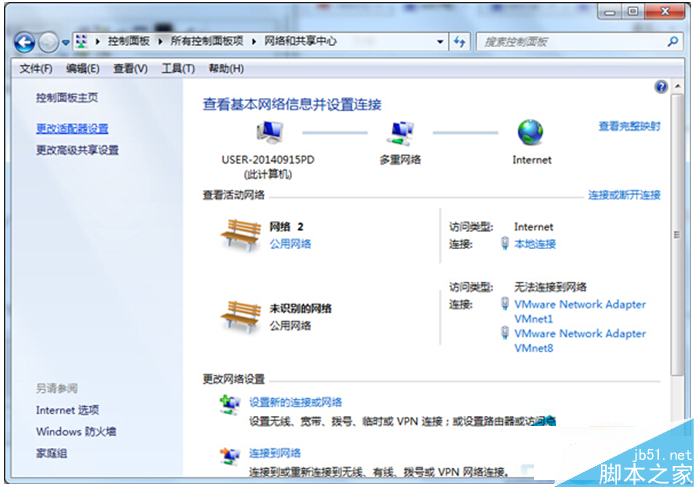Open the 本地连接 connection link
The image size is (694, 487).
(535, 243)
